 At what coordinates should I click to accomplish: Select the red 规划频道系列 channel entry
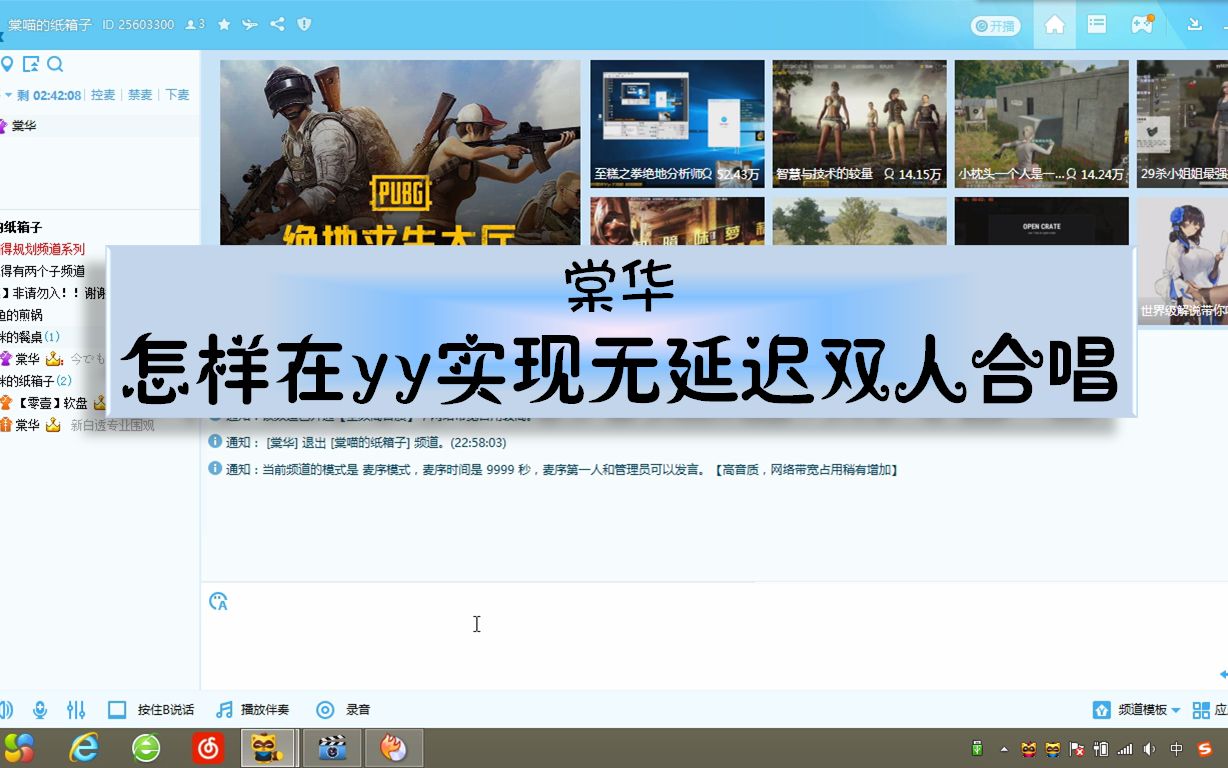(43, 249)
